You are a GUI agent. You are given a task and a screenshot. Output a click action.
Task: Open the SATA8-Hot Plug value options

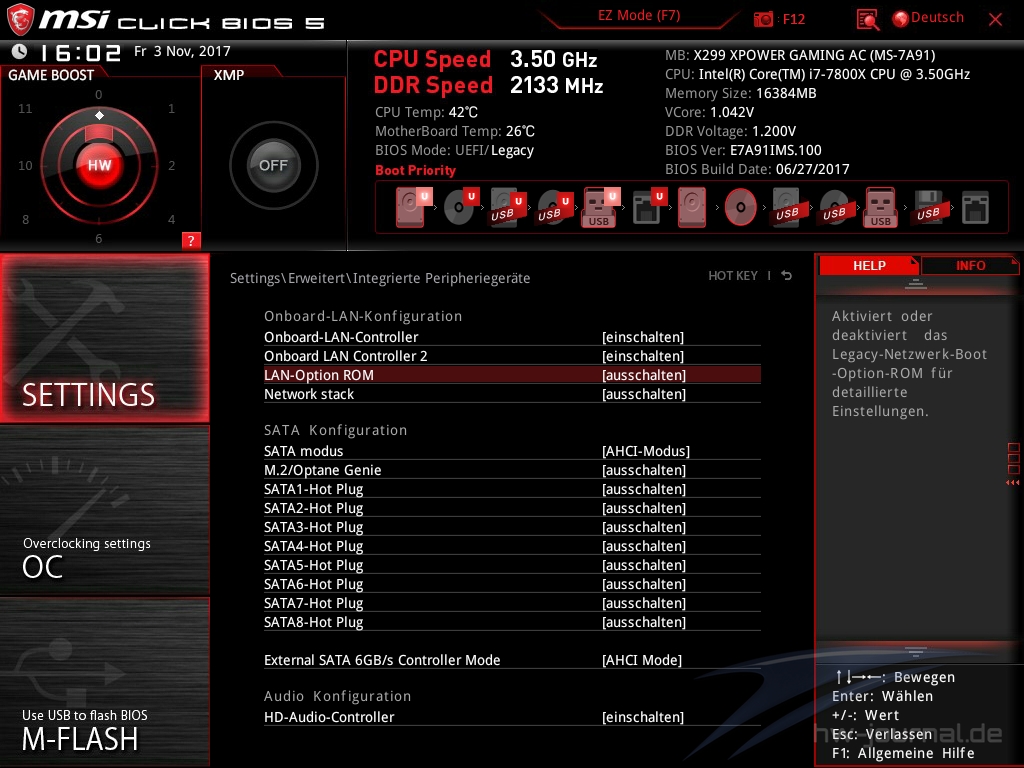point(644,622)
